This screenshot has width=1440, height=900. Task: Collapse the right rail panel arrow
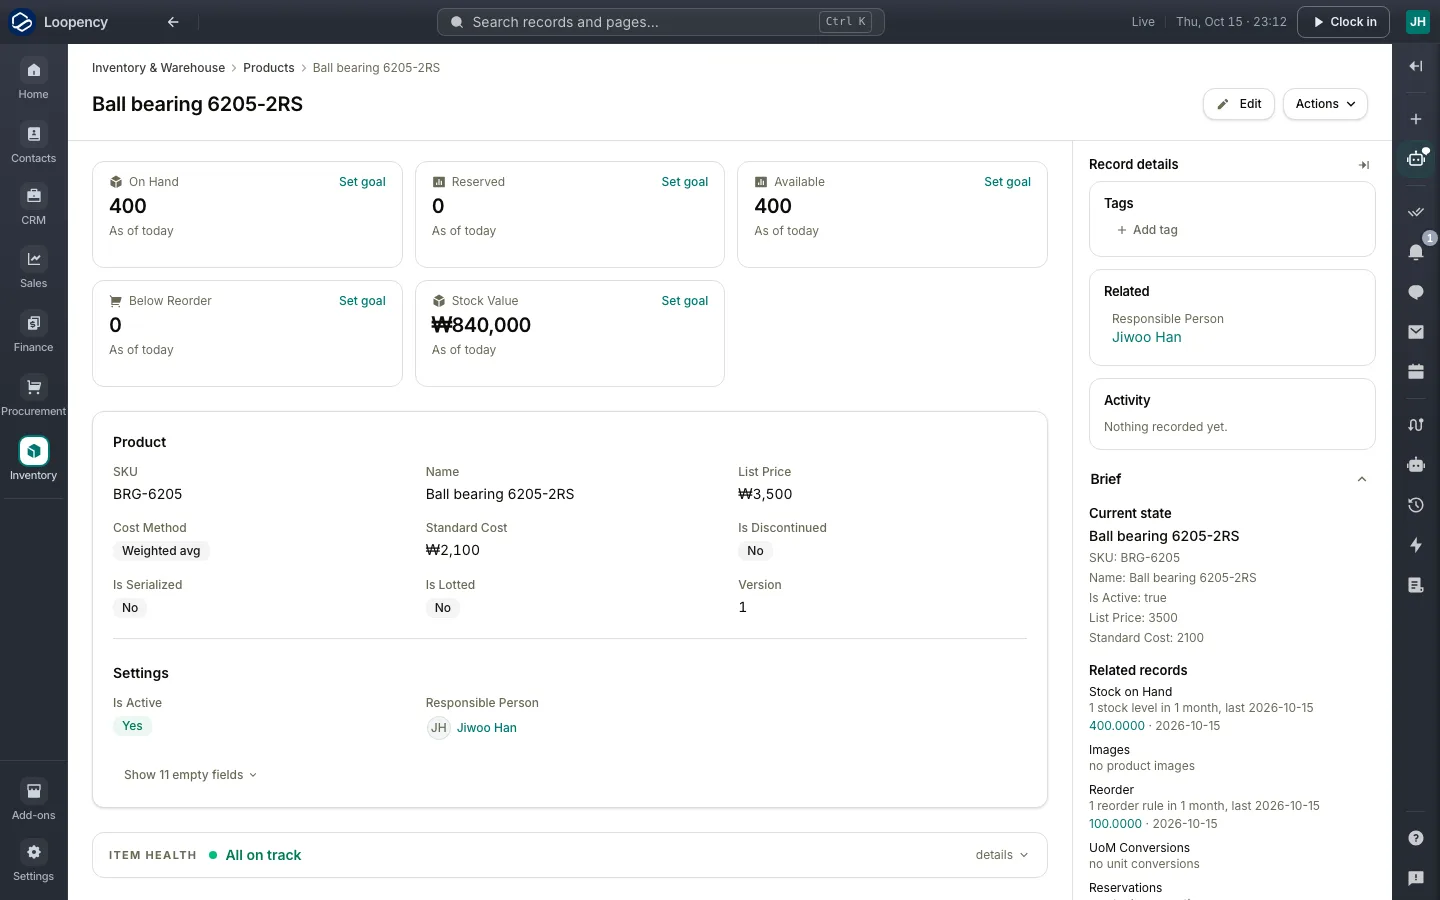coord(1416,66)
